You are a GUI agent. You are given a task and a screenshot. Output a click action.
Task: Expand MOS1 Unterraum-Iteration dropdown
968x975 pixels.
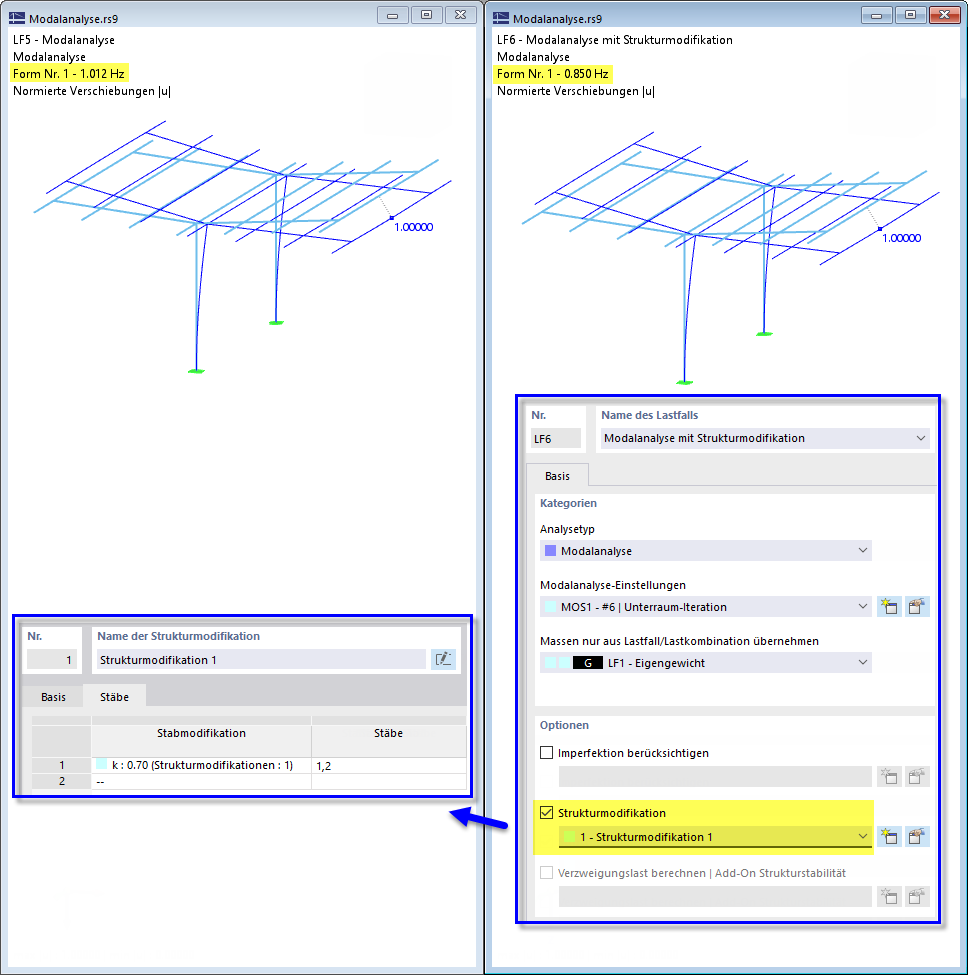(863, 606)
